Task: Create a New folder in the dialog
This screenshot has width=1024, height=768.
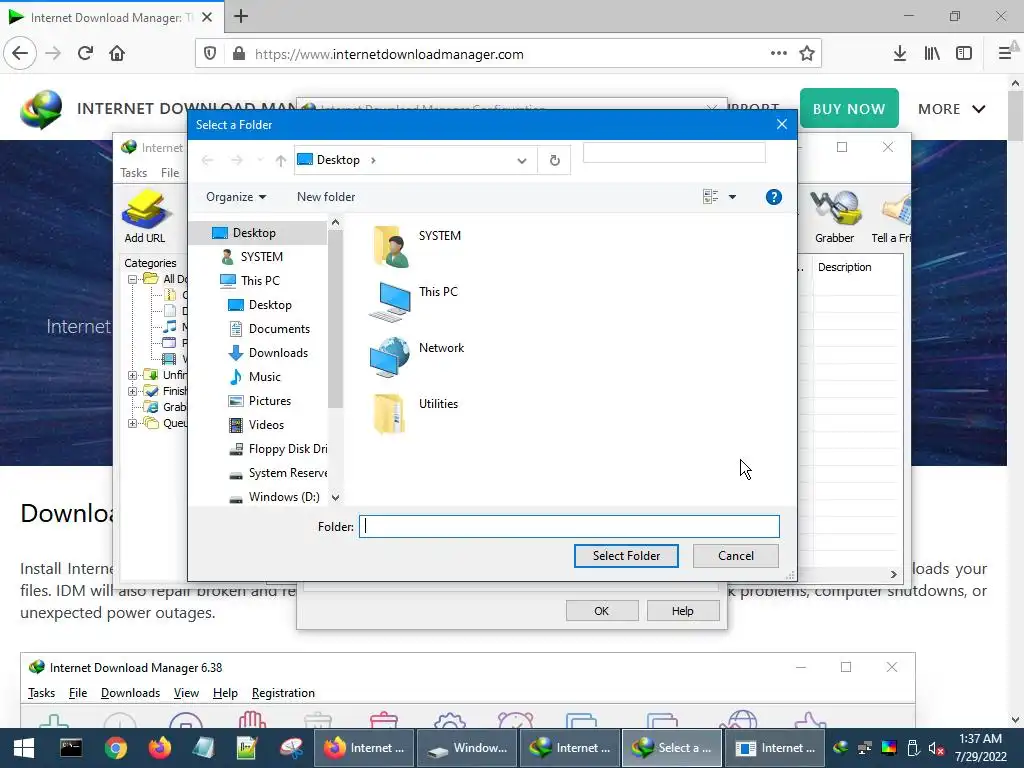Action: pos(326,197)
